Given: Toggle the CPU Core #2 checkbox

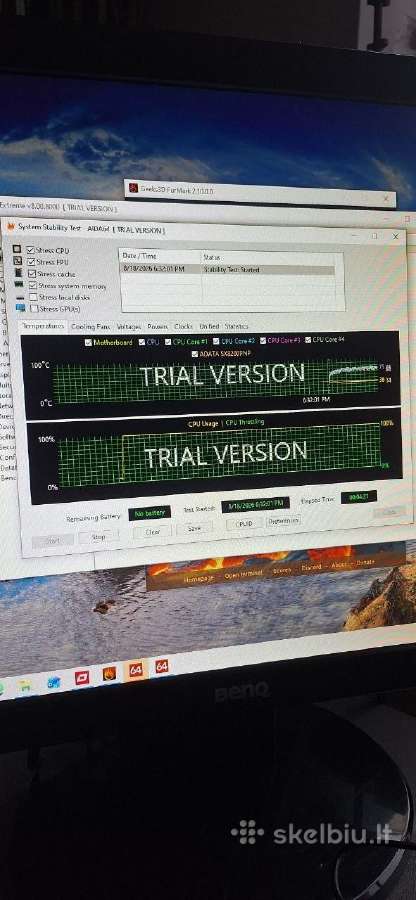Looking at the screenshot, I should 216,342.
